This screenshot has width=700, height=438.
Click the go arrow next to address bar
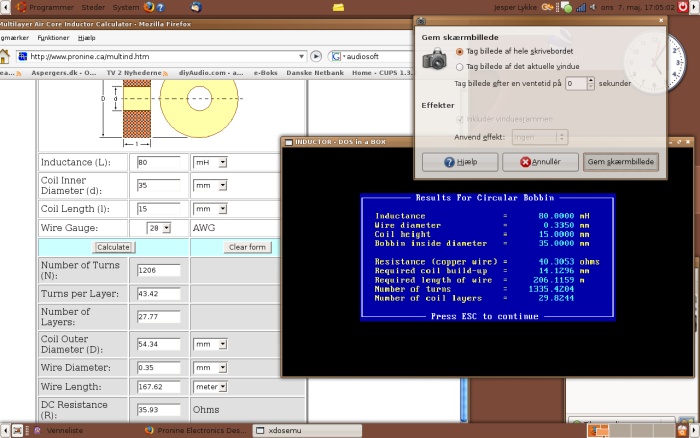[x=316, y=56]
